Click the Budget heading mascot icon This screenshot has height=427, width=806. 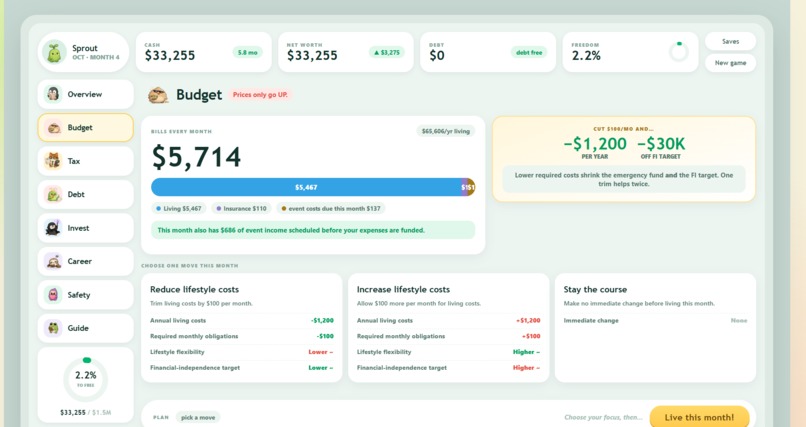coord(158,95)
